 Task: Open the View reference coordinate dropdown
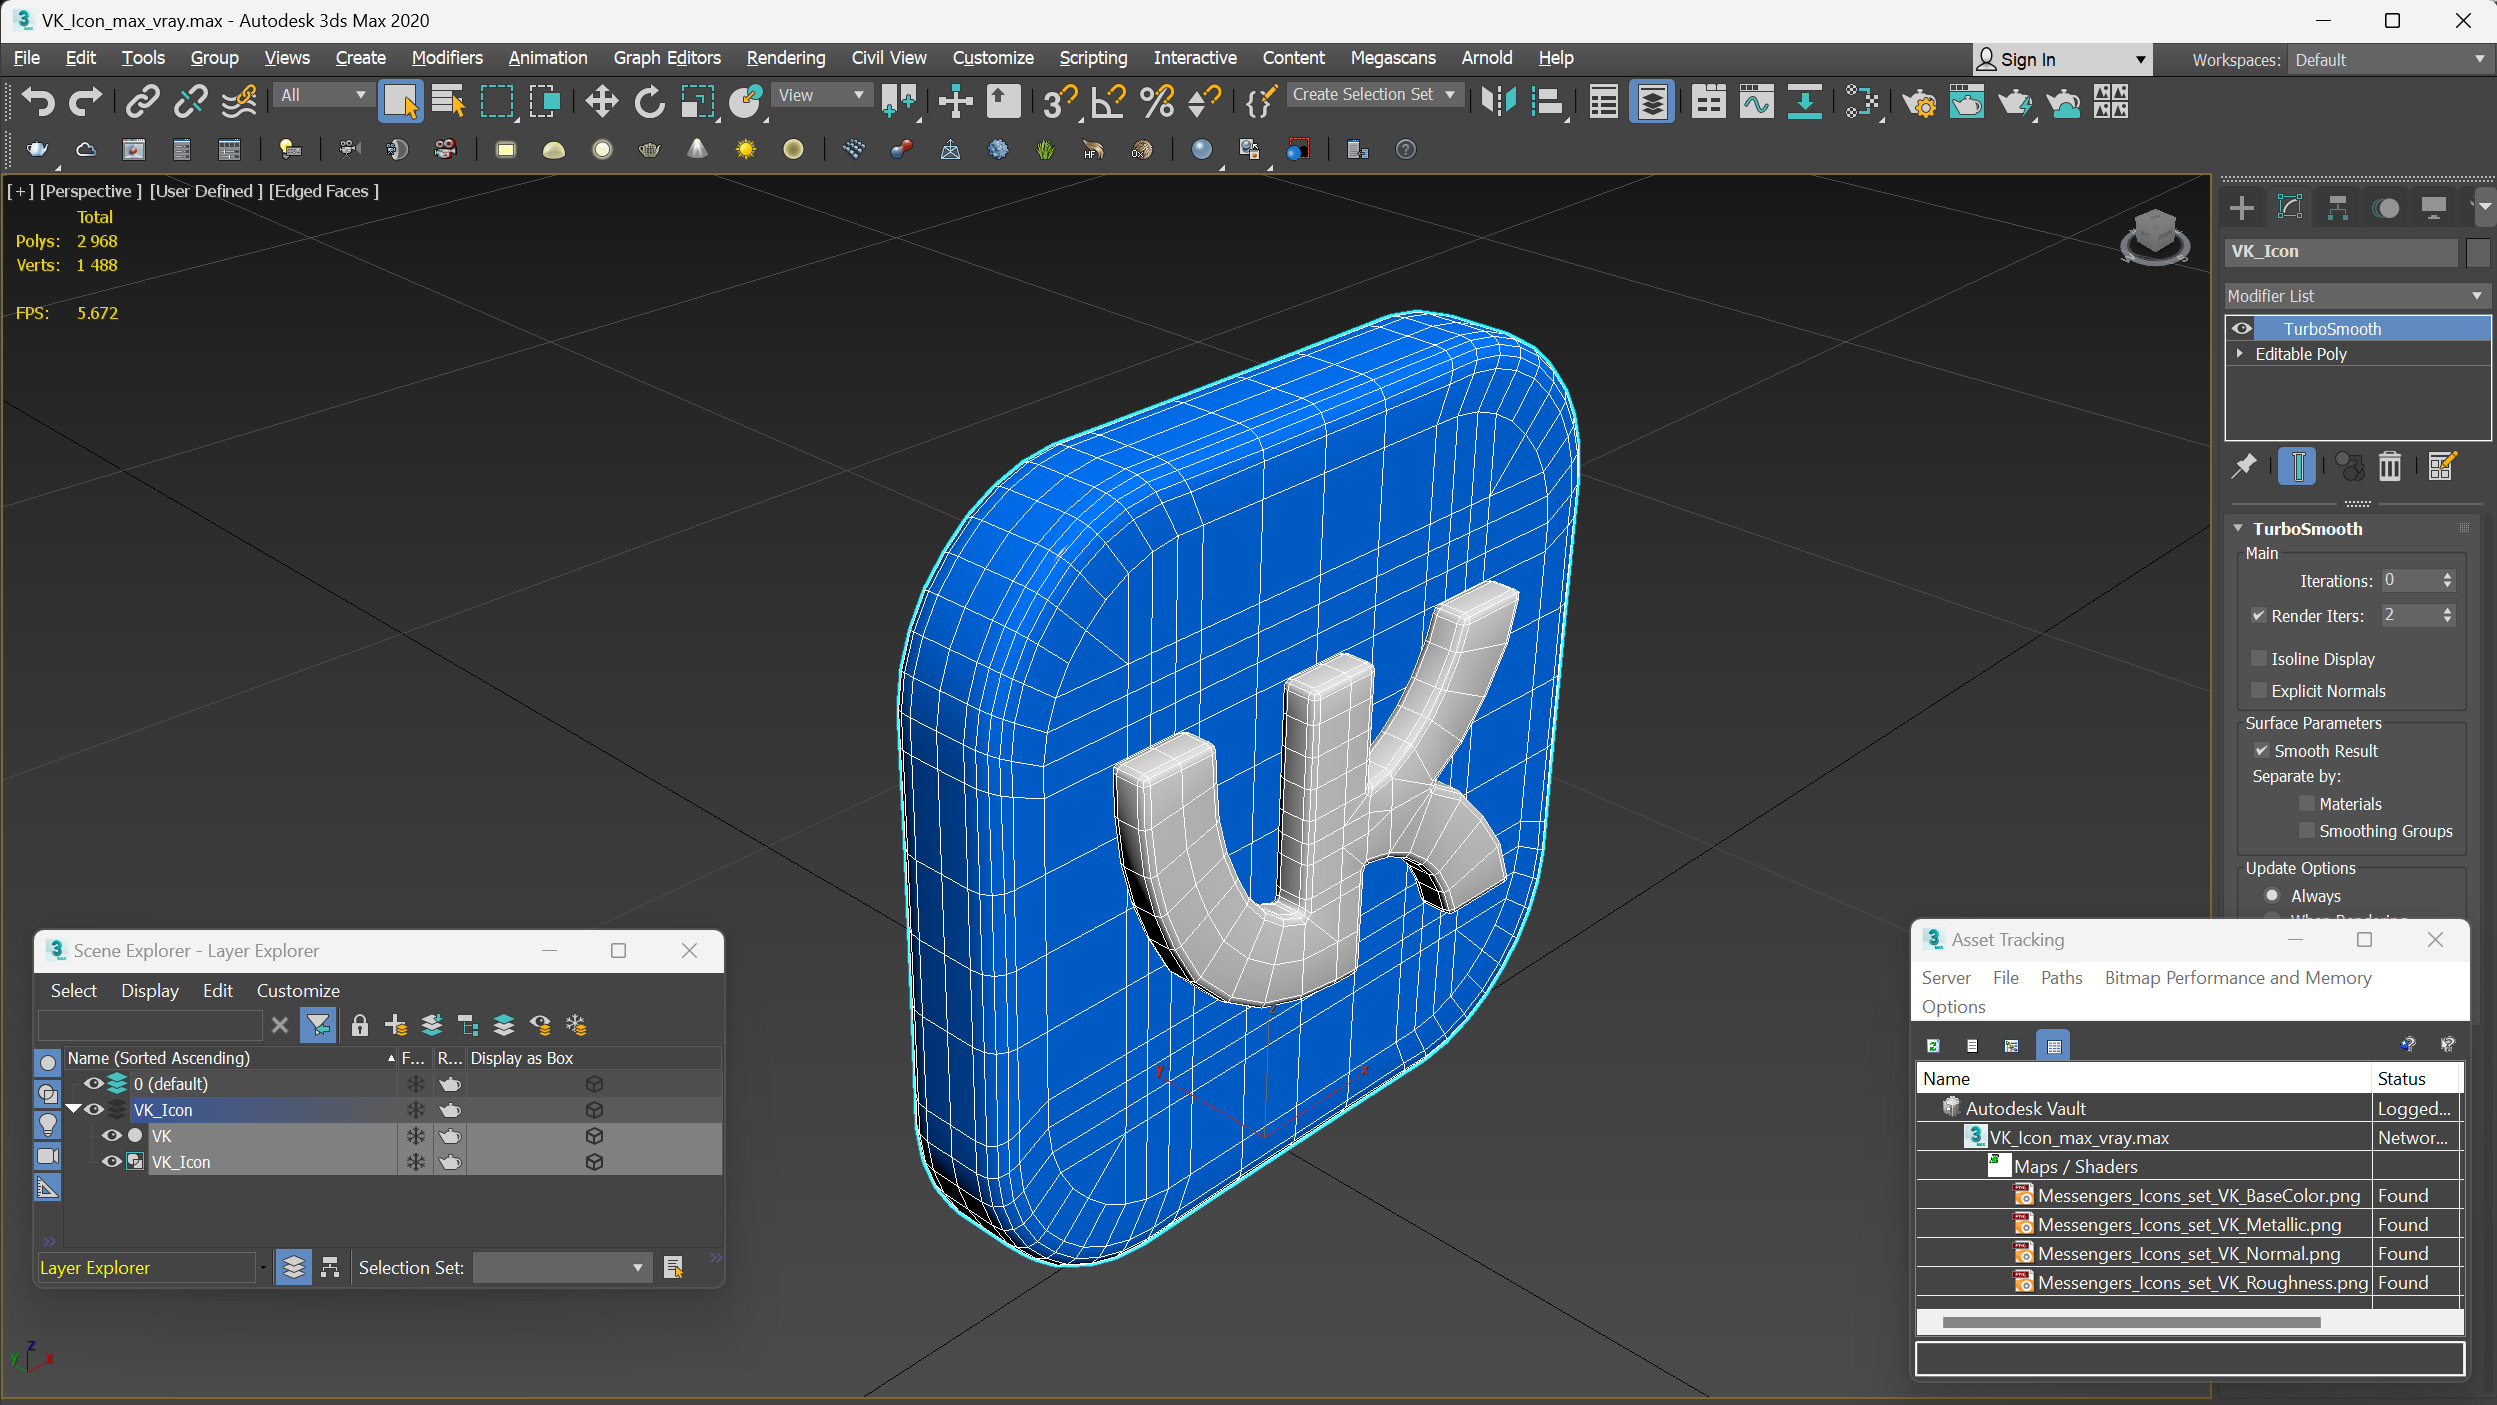click(x=821, y=95)
